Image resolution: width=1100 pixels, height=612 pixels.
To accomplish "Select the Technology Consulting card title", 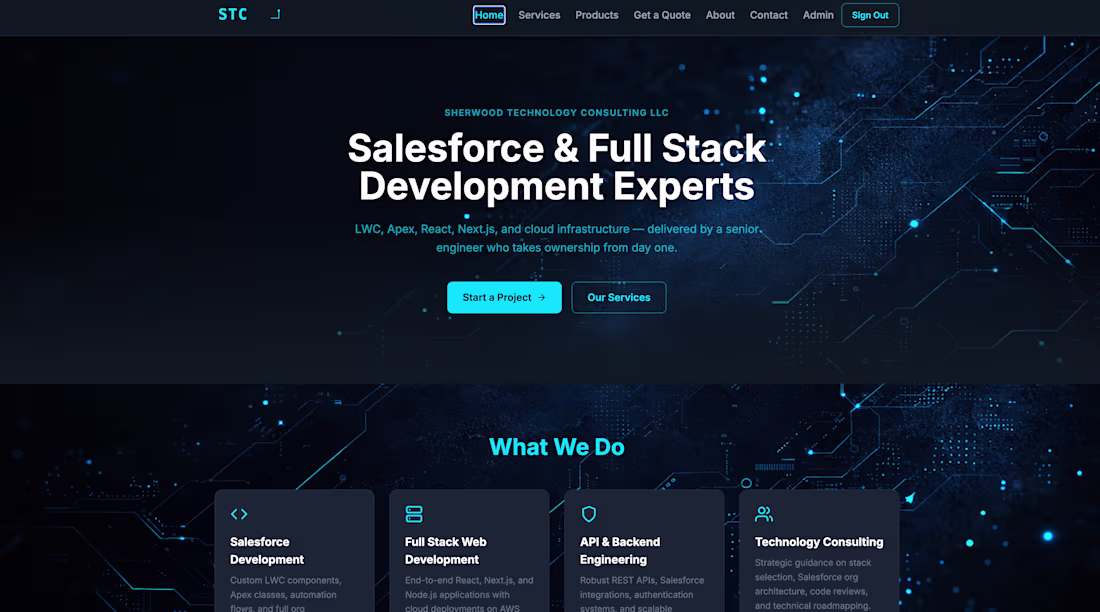I will [819, 542].
